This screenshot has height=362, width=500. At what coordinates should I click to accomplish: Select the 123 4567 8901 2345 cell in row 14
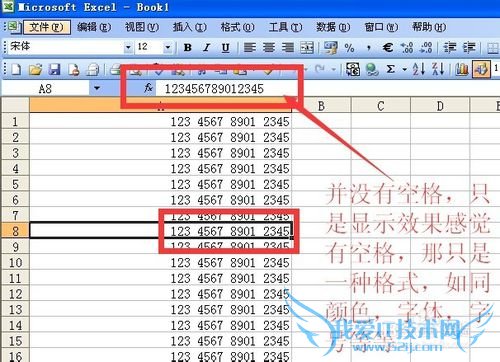point(161,325)
